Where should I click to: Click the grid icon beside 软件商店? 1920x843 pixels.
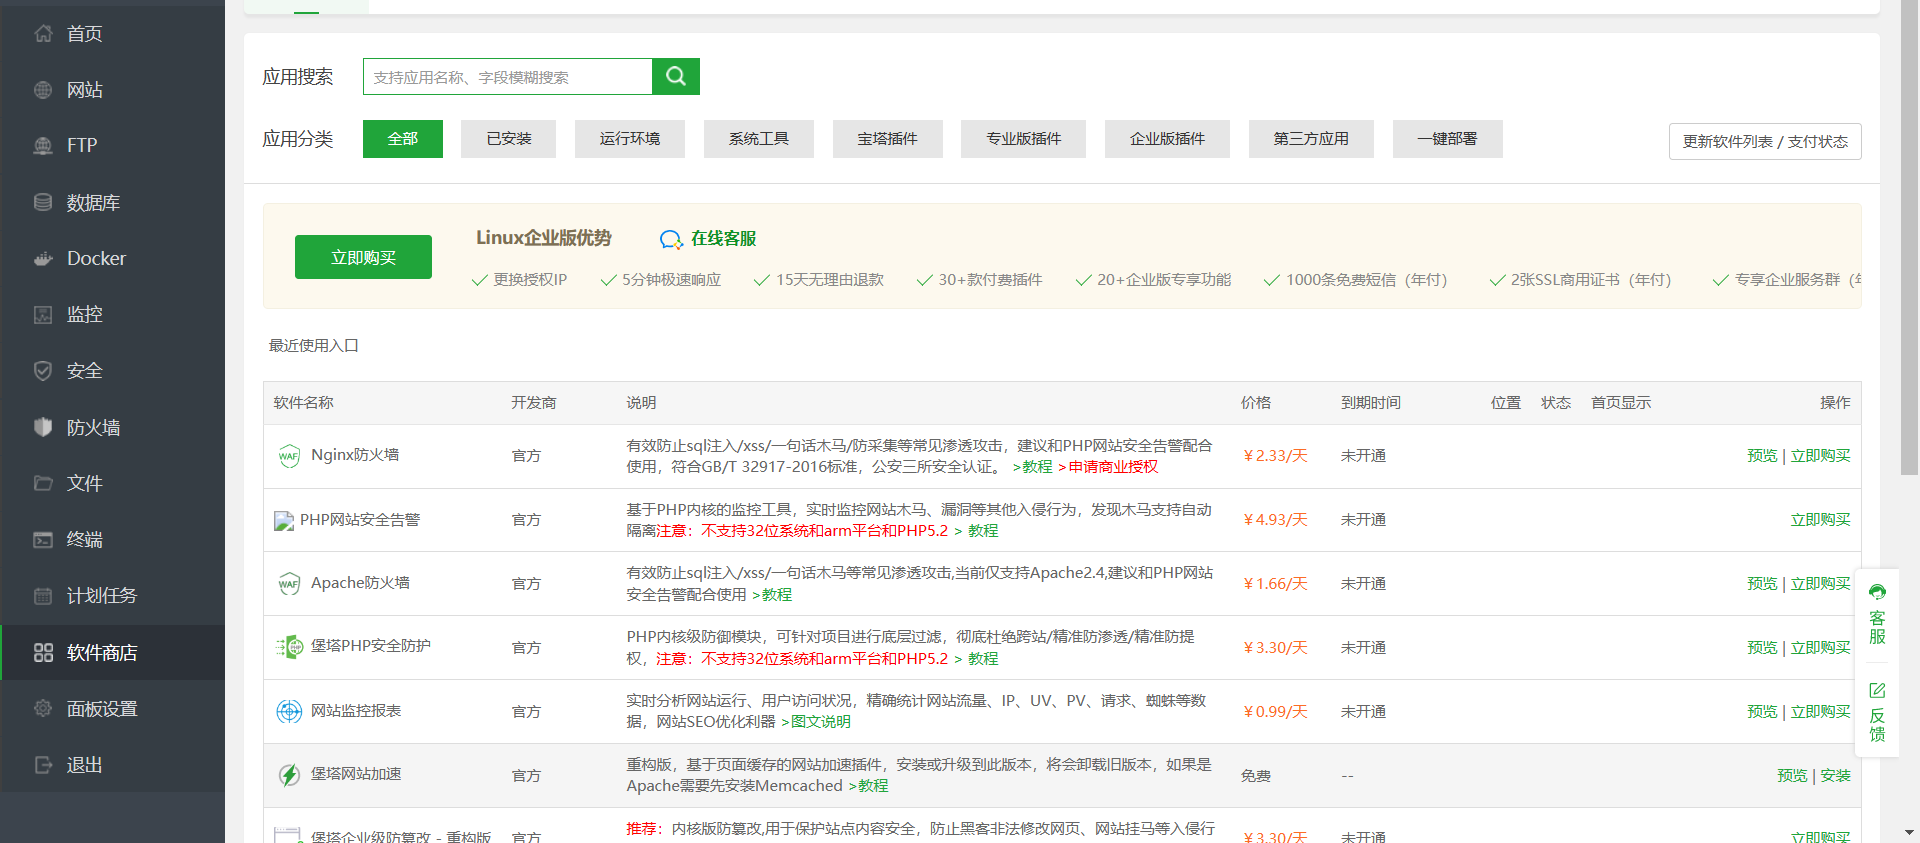click(x=43, y=652)
